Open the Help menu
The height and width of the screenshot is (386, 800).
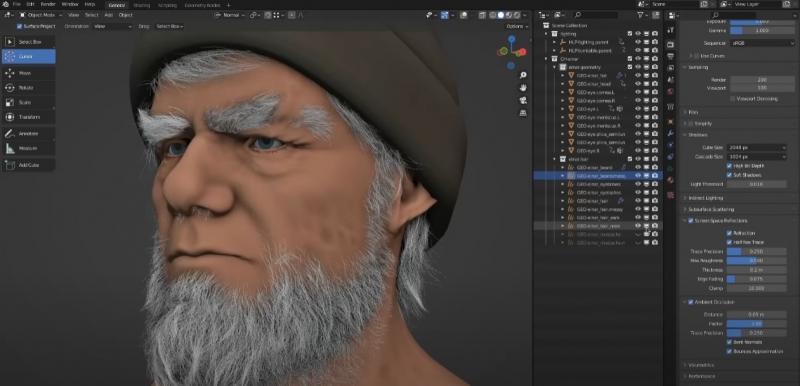(90, 4)
